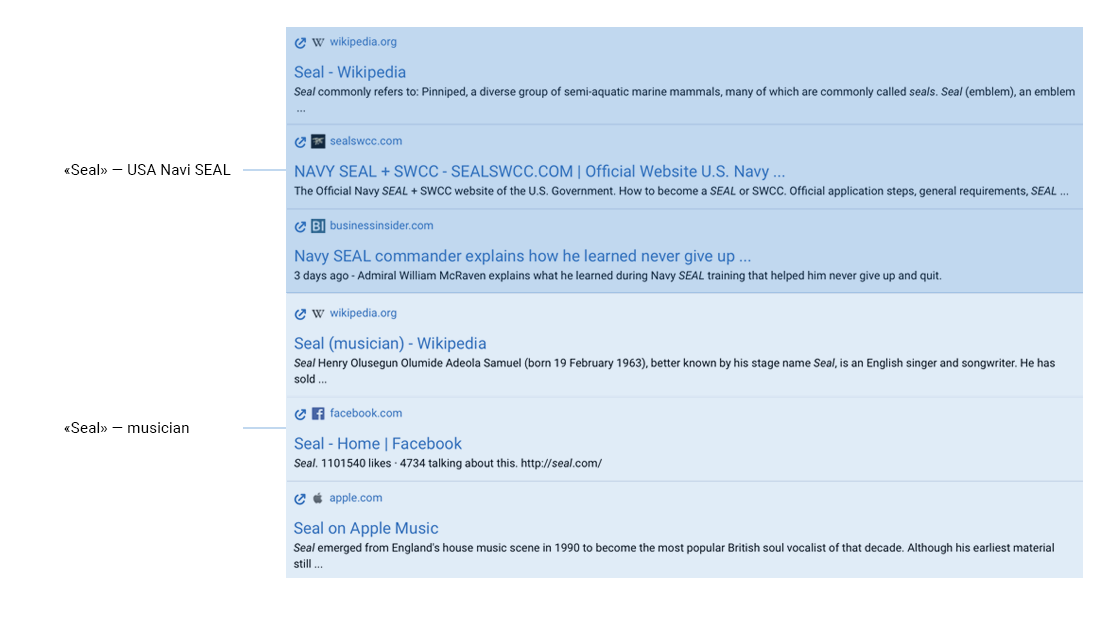Open the NAVY SEAL + SWCC official website result
This screenshot has height=617, width=1119.
tap(540, 171)
